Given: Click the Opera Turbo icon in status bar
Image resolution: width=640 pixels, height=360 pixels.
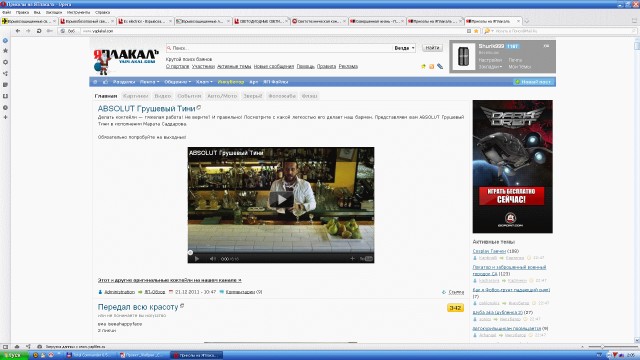Looking at the screenshot, I should click(x=39, y=347).
